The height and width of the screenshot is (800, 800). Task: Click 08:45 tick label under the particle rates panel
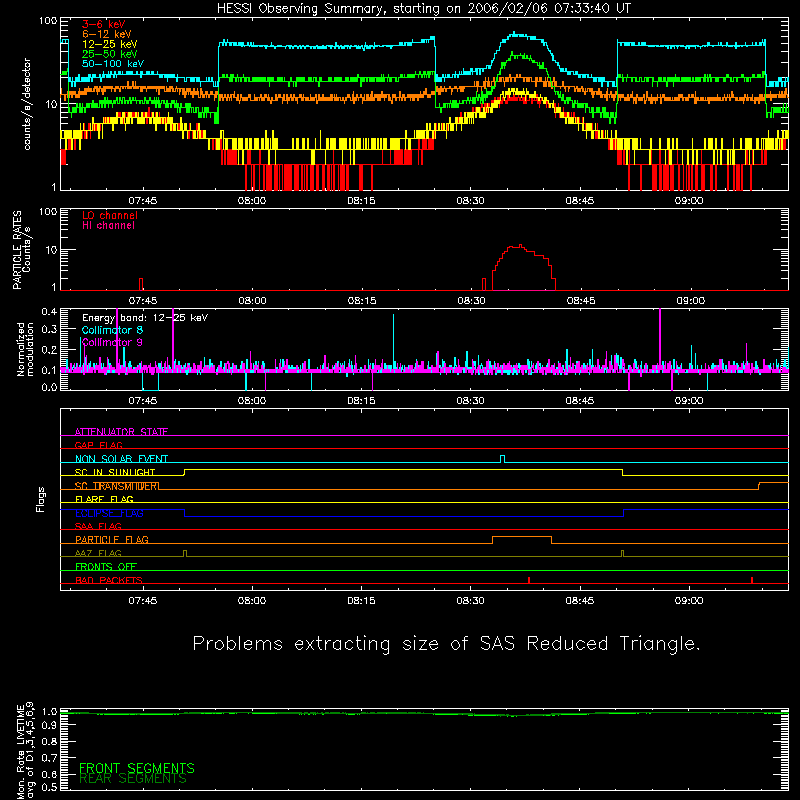click(581, 301)
